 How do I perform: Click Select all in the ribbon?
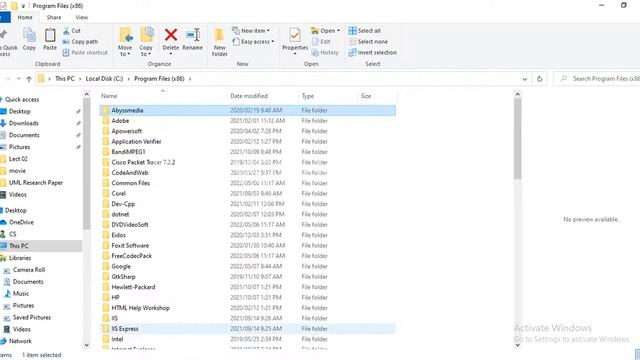[364, 31]
